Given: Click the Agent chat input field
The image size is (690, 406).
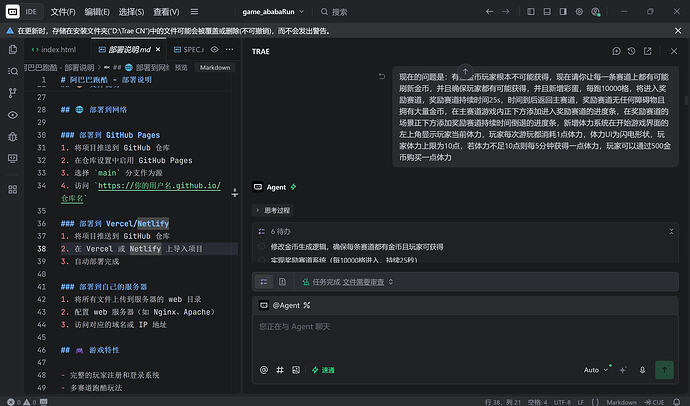Looking at the screenshot, I should [x=465, y=338].
